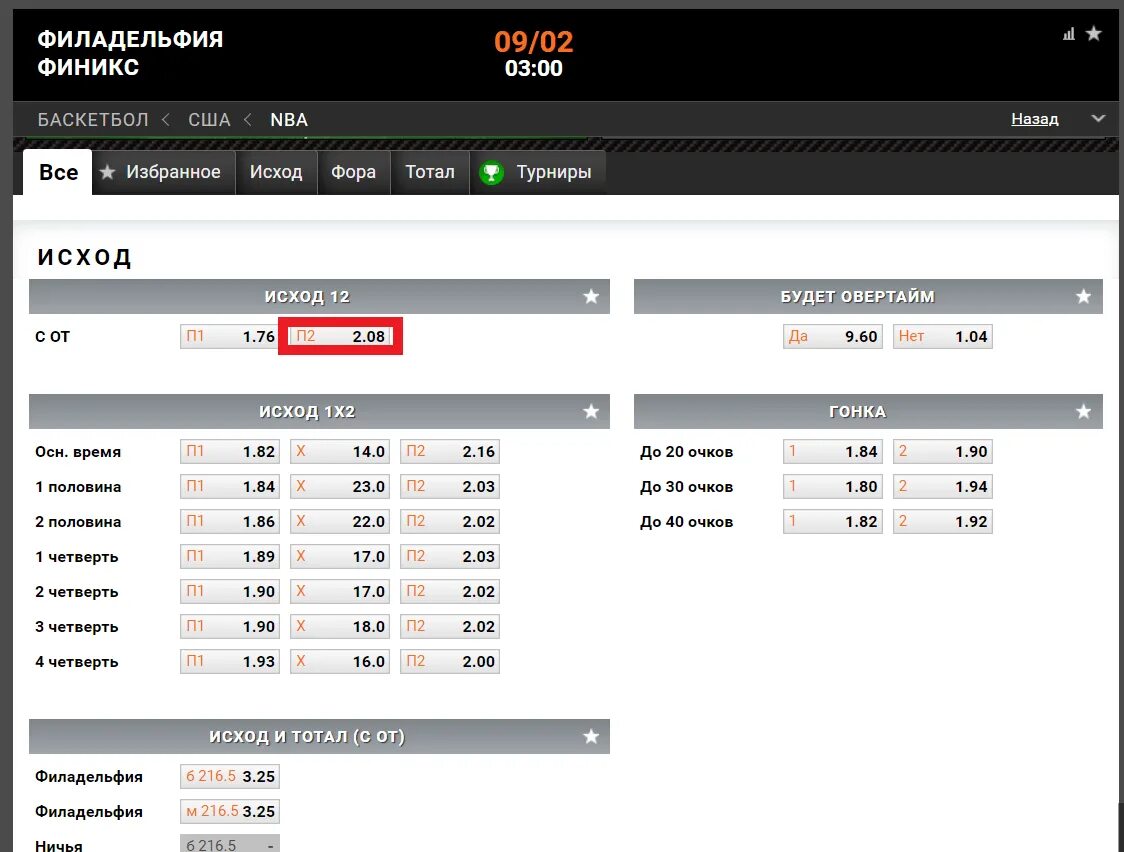The image size is (1124, 852).
Task: Pick П1 1.90 for 2 четверть
Action: (x=229, y=592)
